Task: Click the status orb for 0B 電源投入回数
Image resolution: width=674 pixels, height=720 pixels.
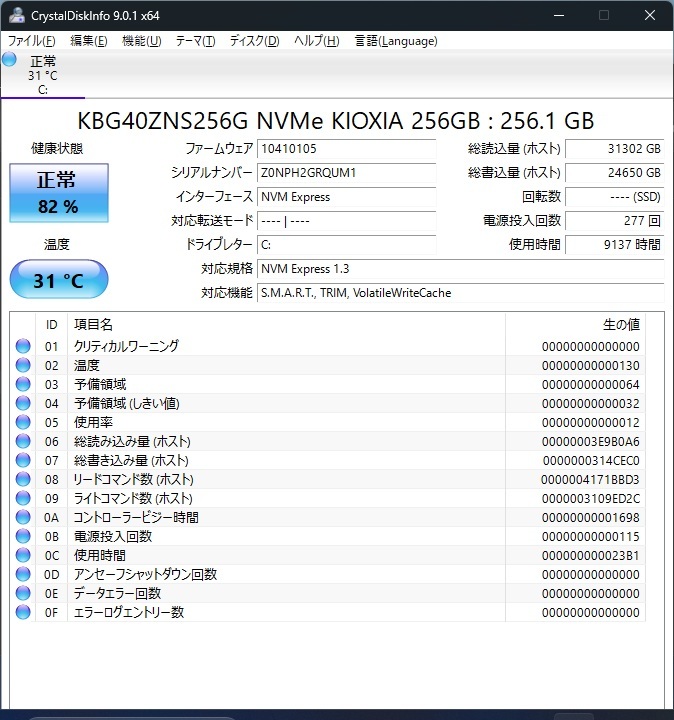Action: [x=23, y=536]
